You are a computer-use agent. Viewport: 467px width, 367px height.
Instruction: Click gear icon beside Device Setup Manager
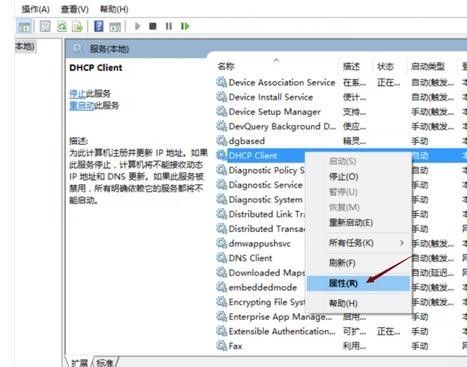[221, 111]
